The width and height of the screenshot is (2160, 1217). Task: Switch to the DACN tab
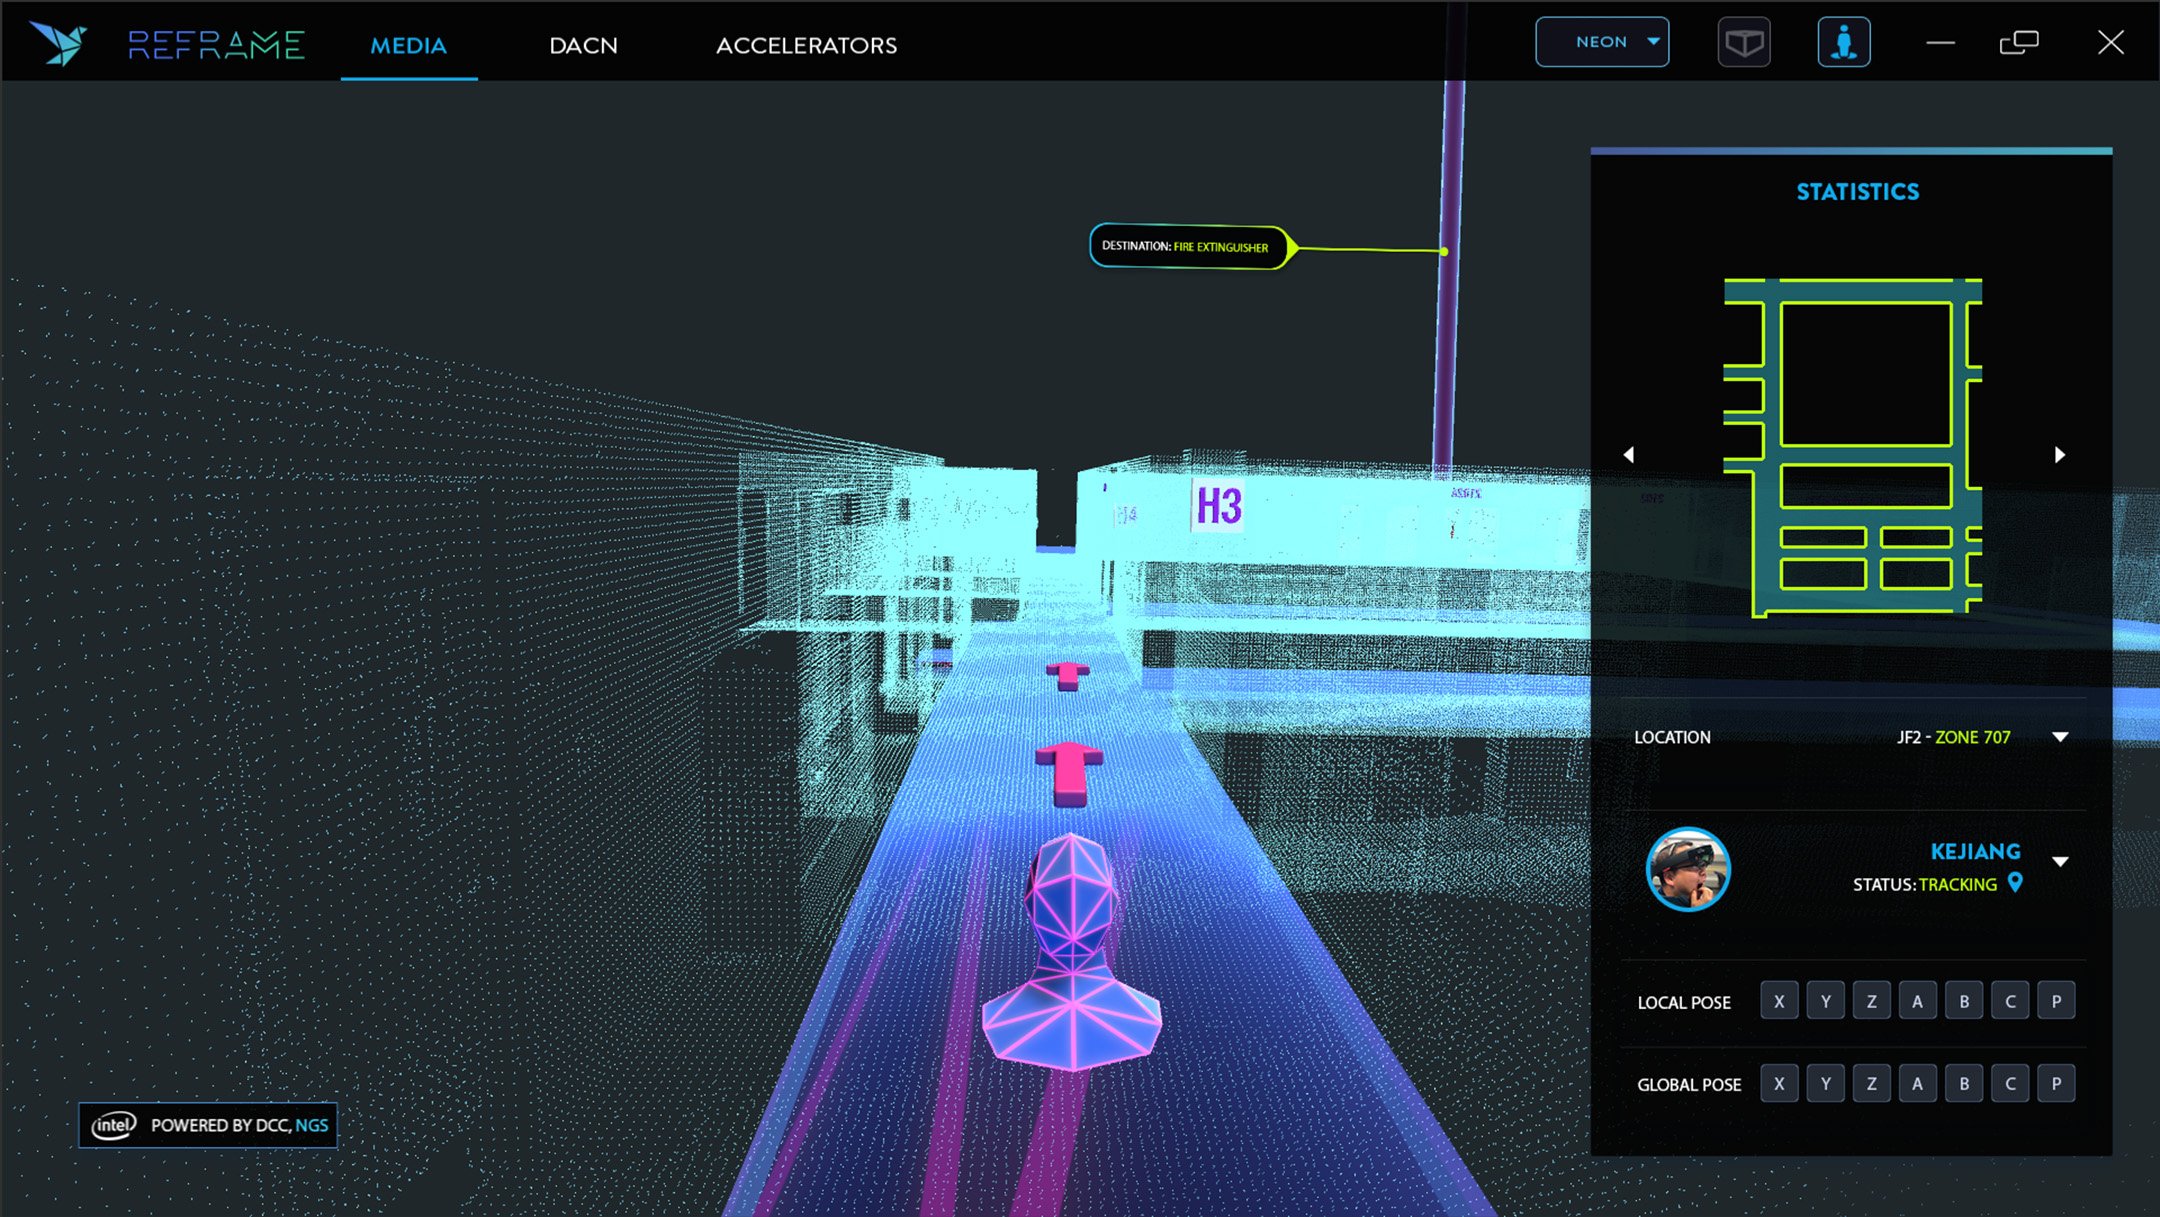coord(583,45)
